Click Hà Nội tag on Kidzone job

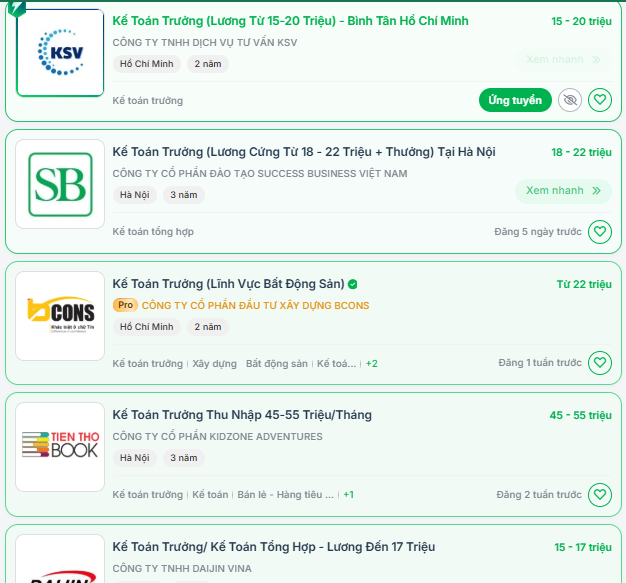(135, 458)
